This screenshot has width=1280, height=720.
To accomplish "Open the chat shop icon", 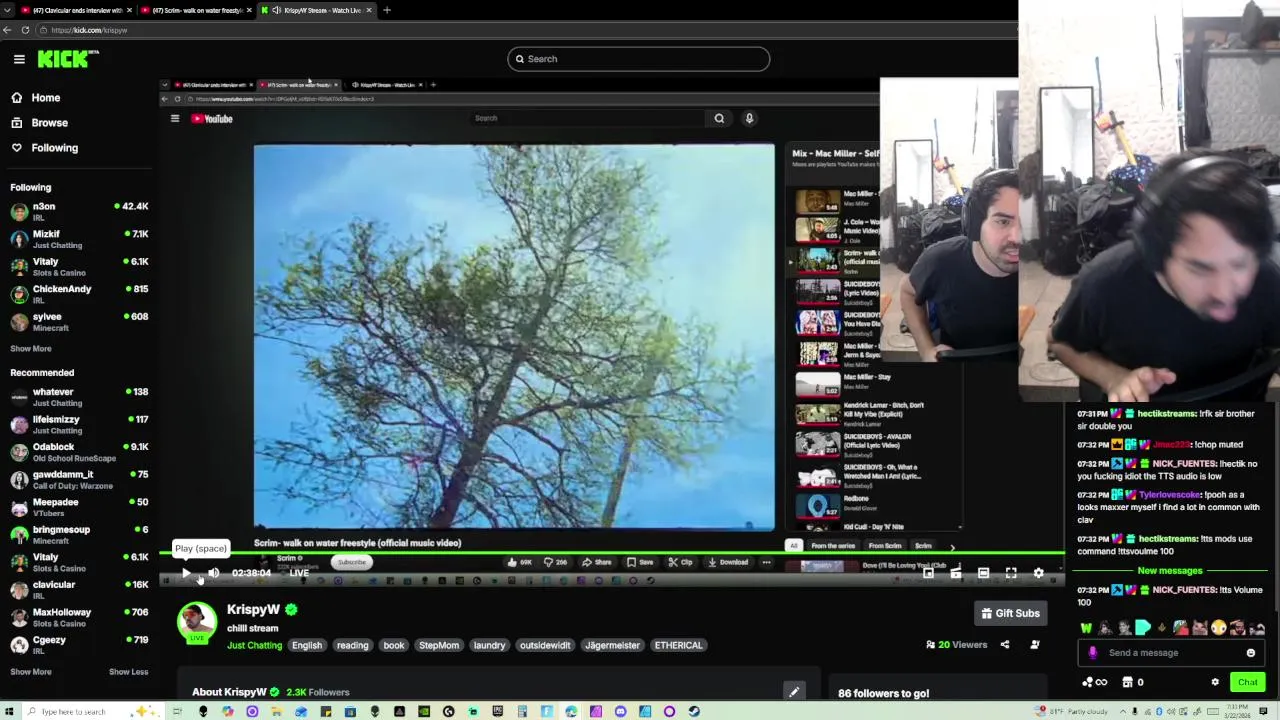I will [1127, 682].
